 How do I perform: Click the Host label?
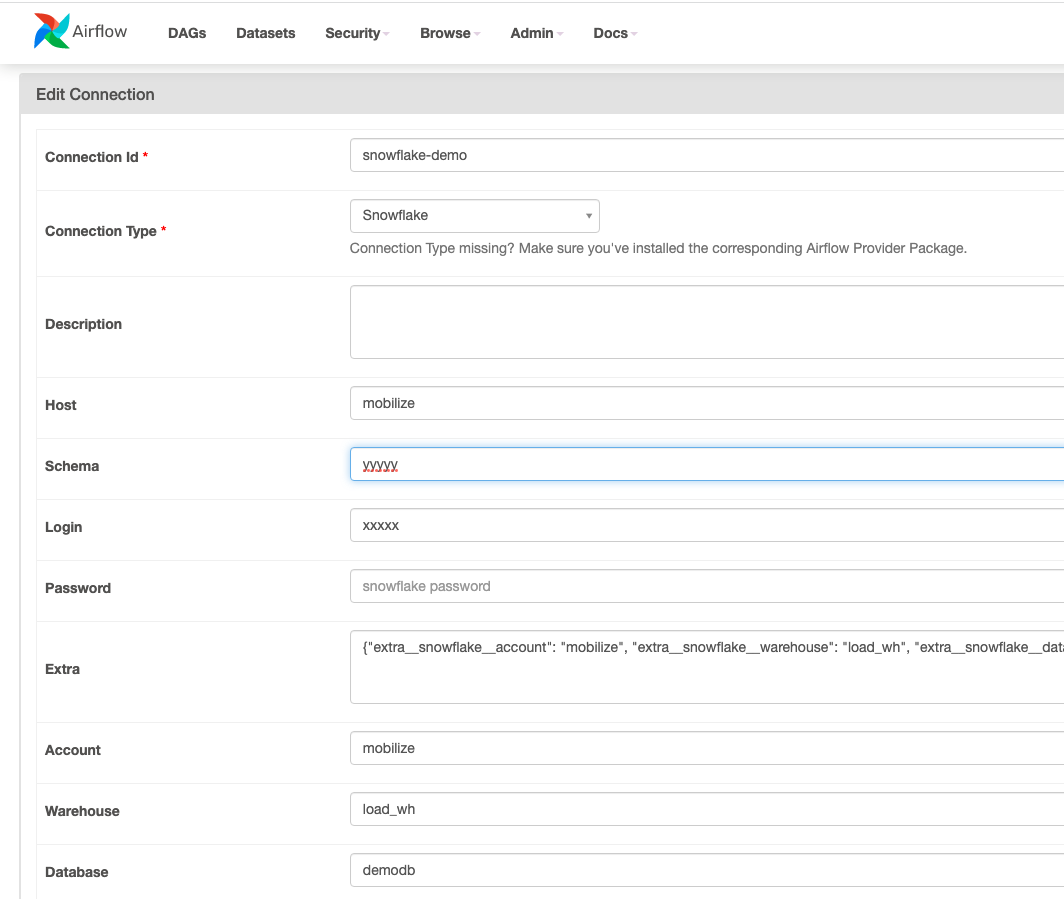tap(60, 405)
